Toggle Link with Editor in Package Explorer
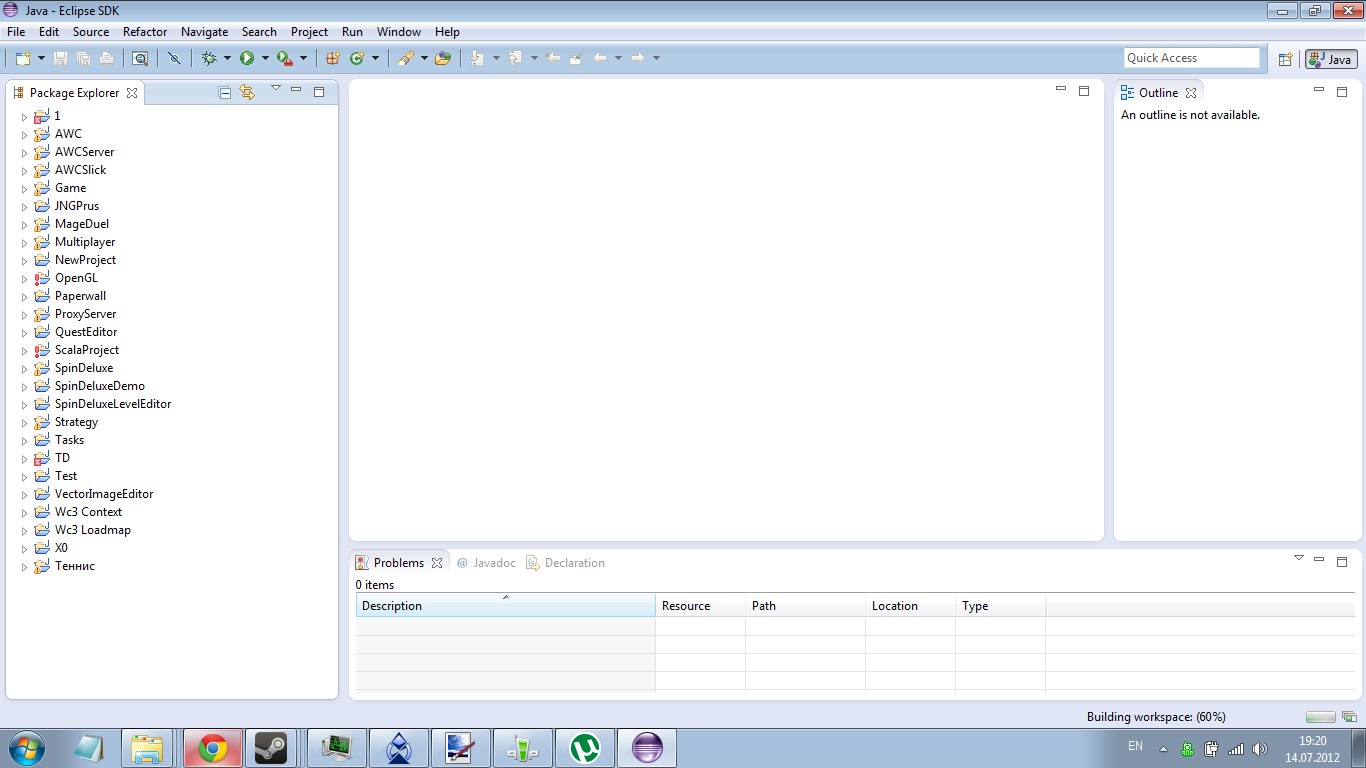 [x=247, y=92]
